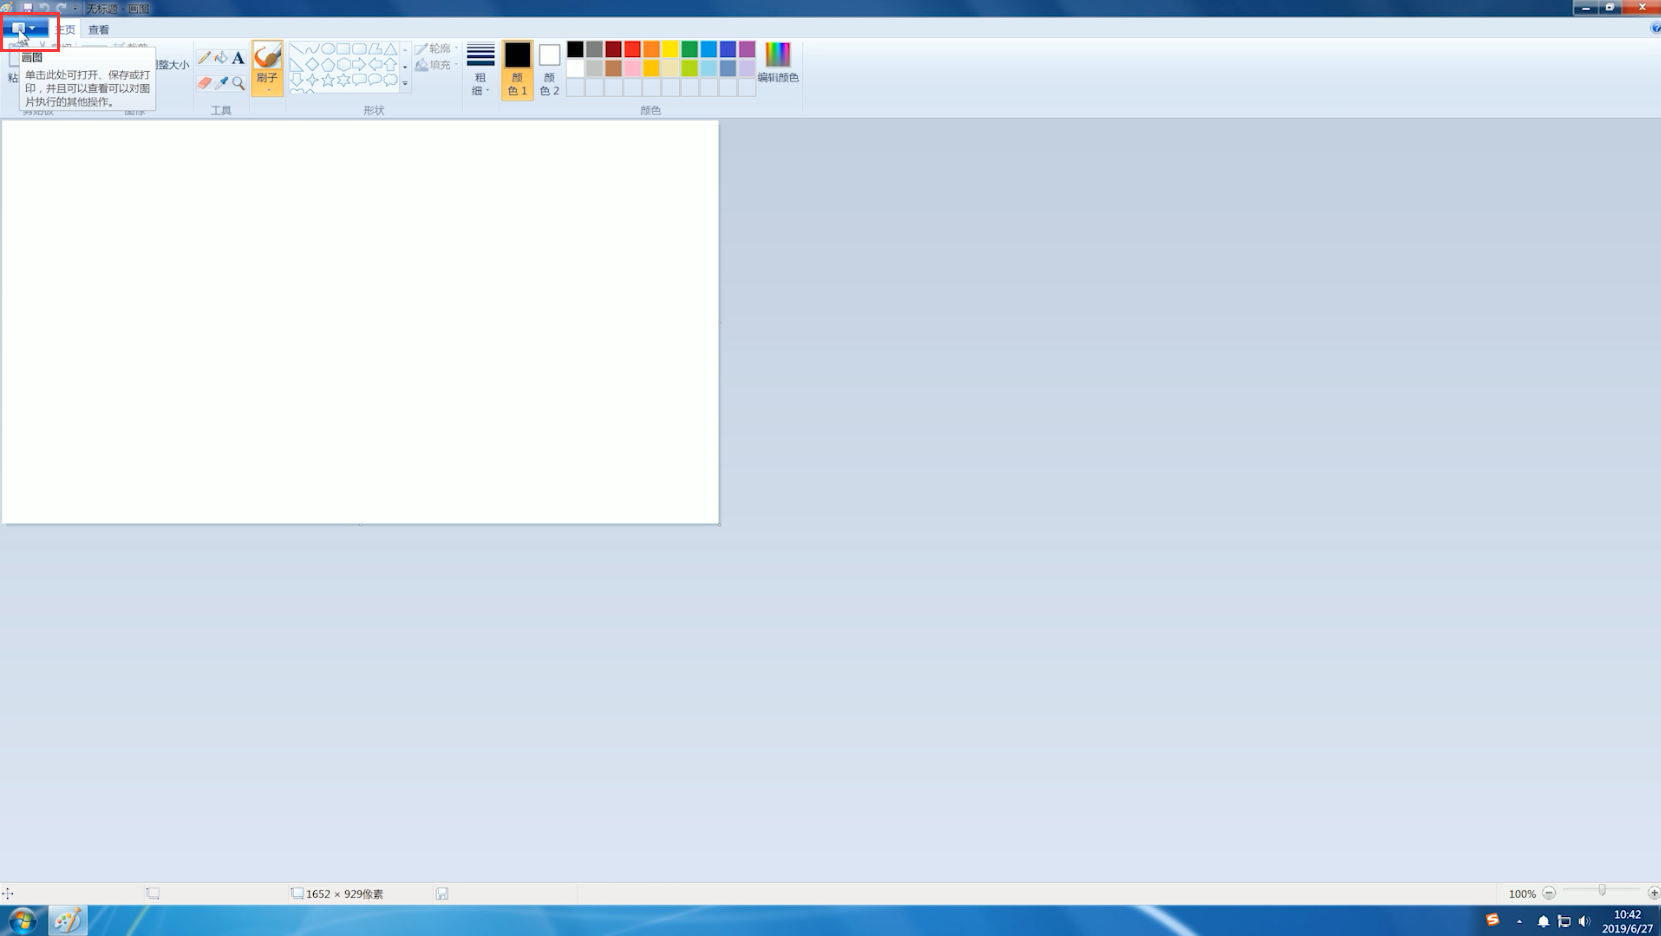Choose the green color swatch

(690, 49)
